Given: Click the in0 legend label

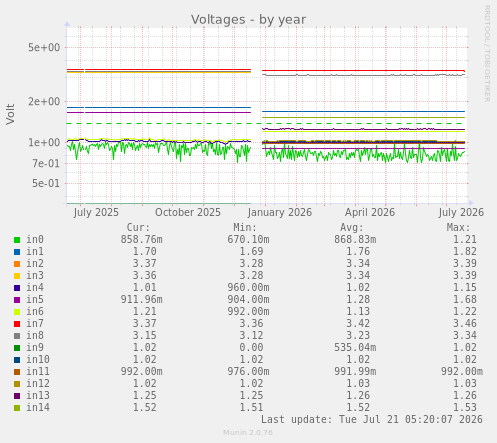Looking at the screenshot, I should 35,240.
